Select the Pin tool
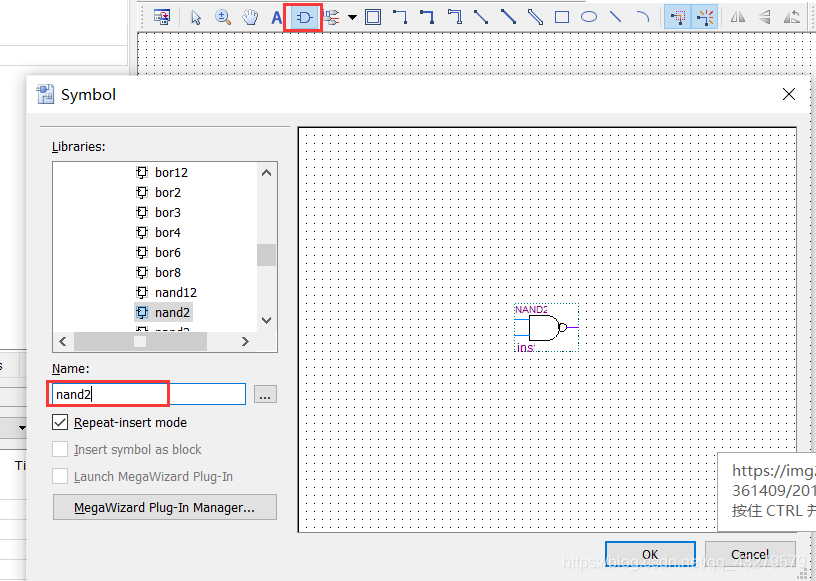This screenshot has width=816, height=581. (331, 18)
